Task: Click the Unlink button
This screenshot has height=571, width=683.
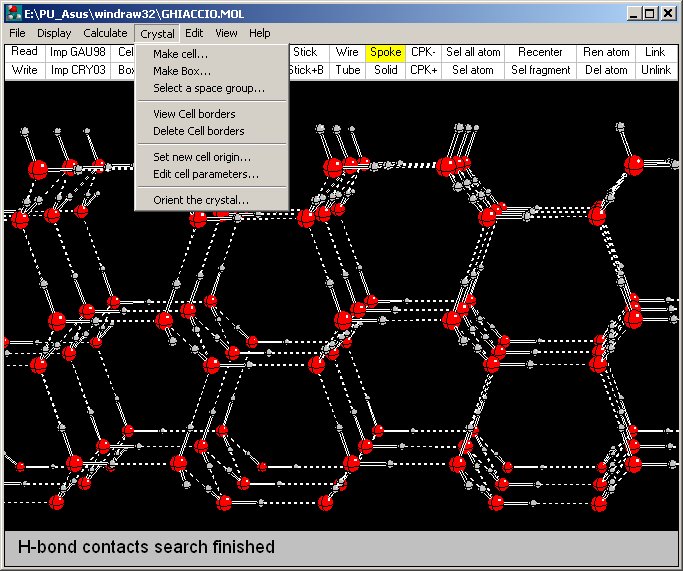Action: (x=656, y=70)
